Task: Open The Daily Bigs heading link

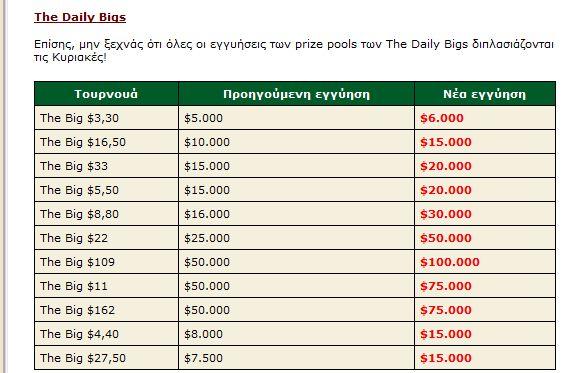Action: pyautogui.click(x=80, y=17)
